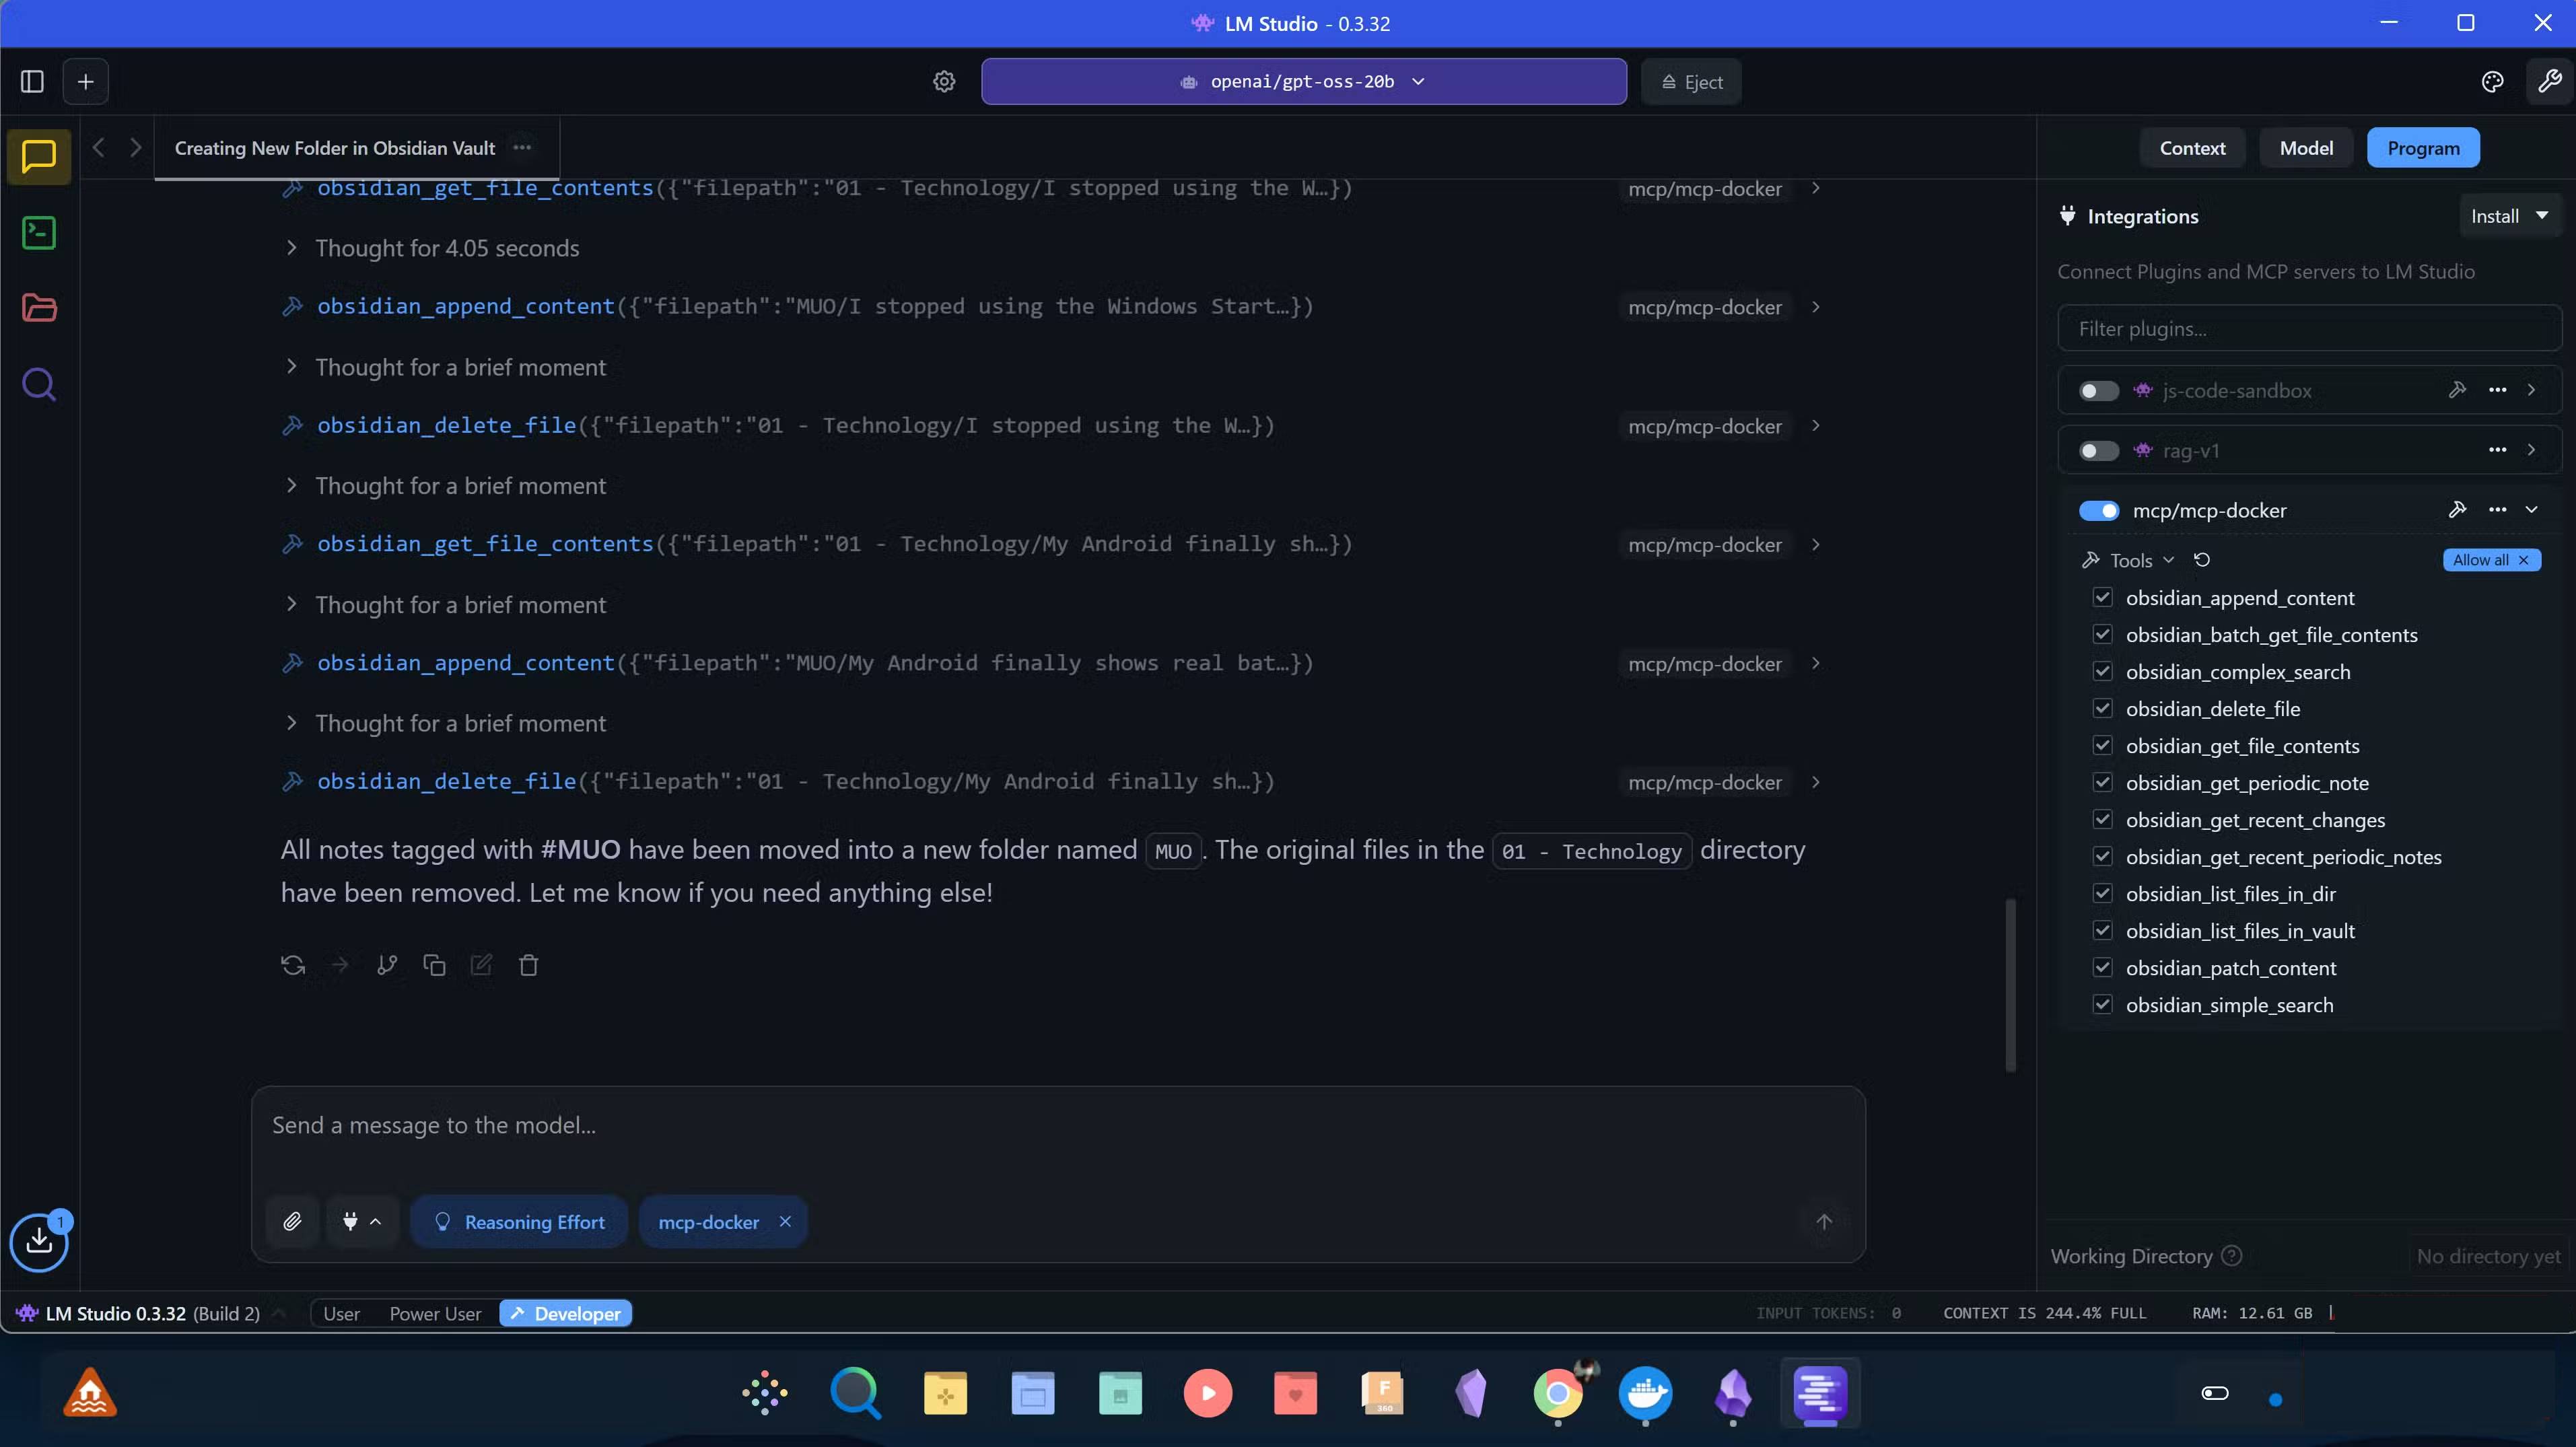
Task: Open the Discover search sidebar icon
Action: 39,384
